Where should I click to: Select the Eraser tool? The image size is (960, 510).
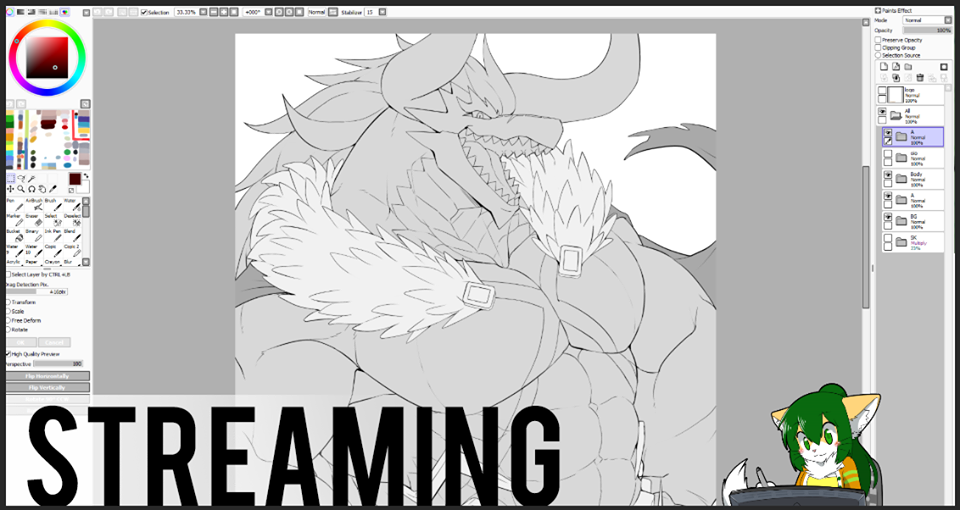(x=34, y=220)
